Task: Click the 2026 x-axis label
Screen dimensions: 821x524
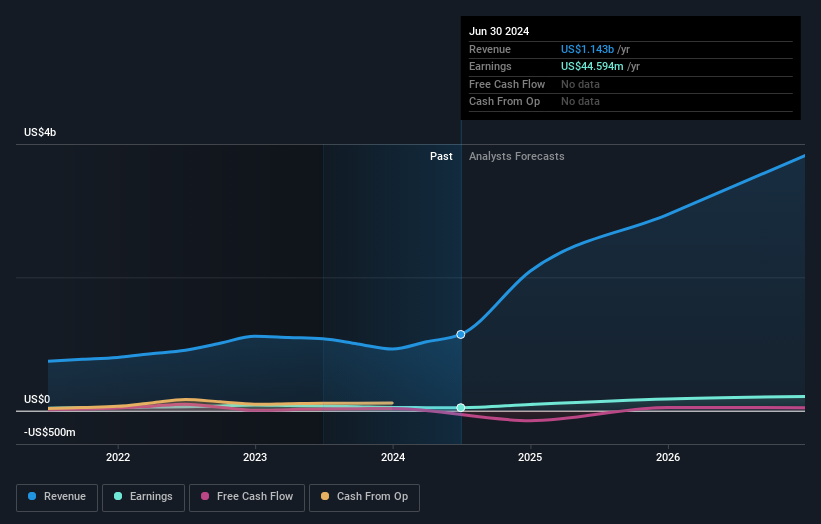Action: pyautogui.click(x=668, y=457)
